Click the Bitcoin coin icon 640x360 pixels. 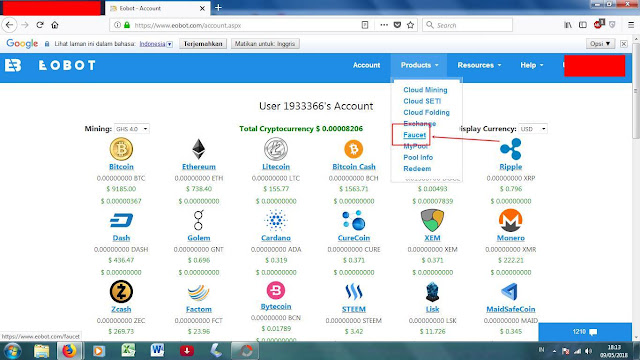[121, 149]
